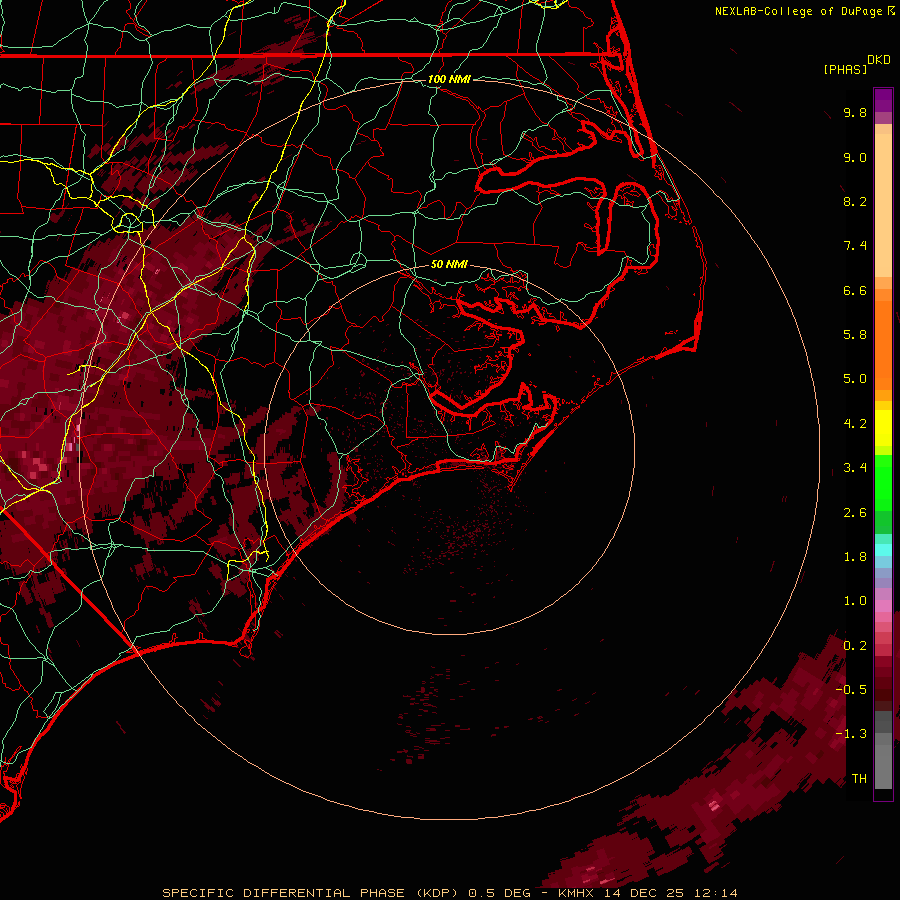
Task: Click the 9.0 scale value
Action: [x=855, y=157]
